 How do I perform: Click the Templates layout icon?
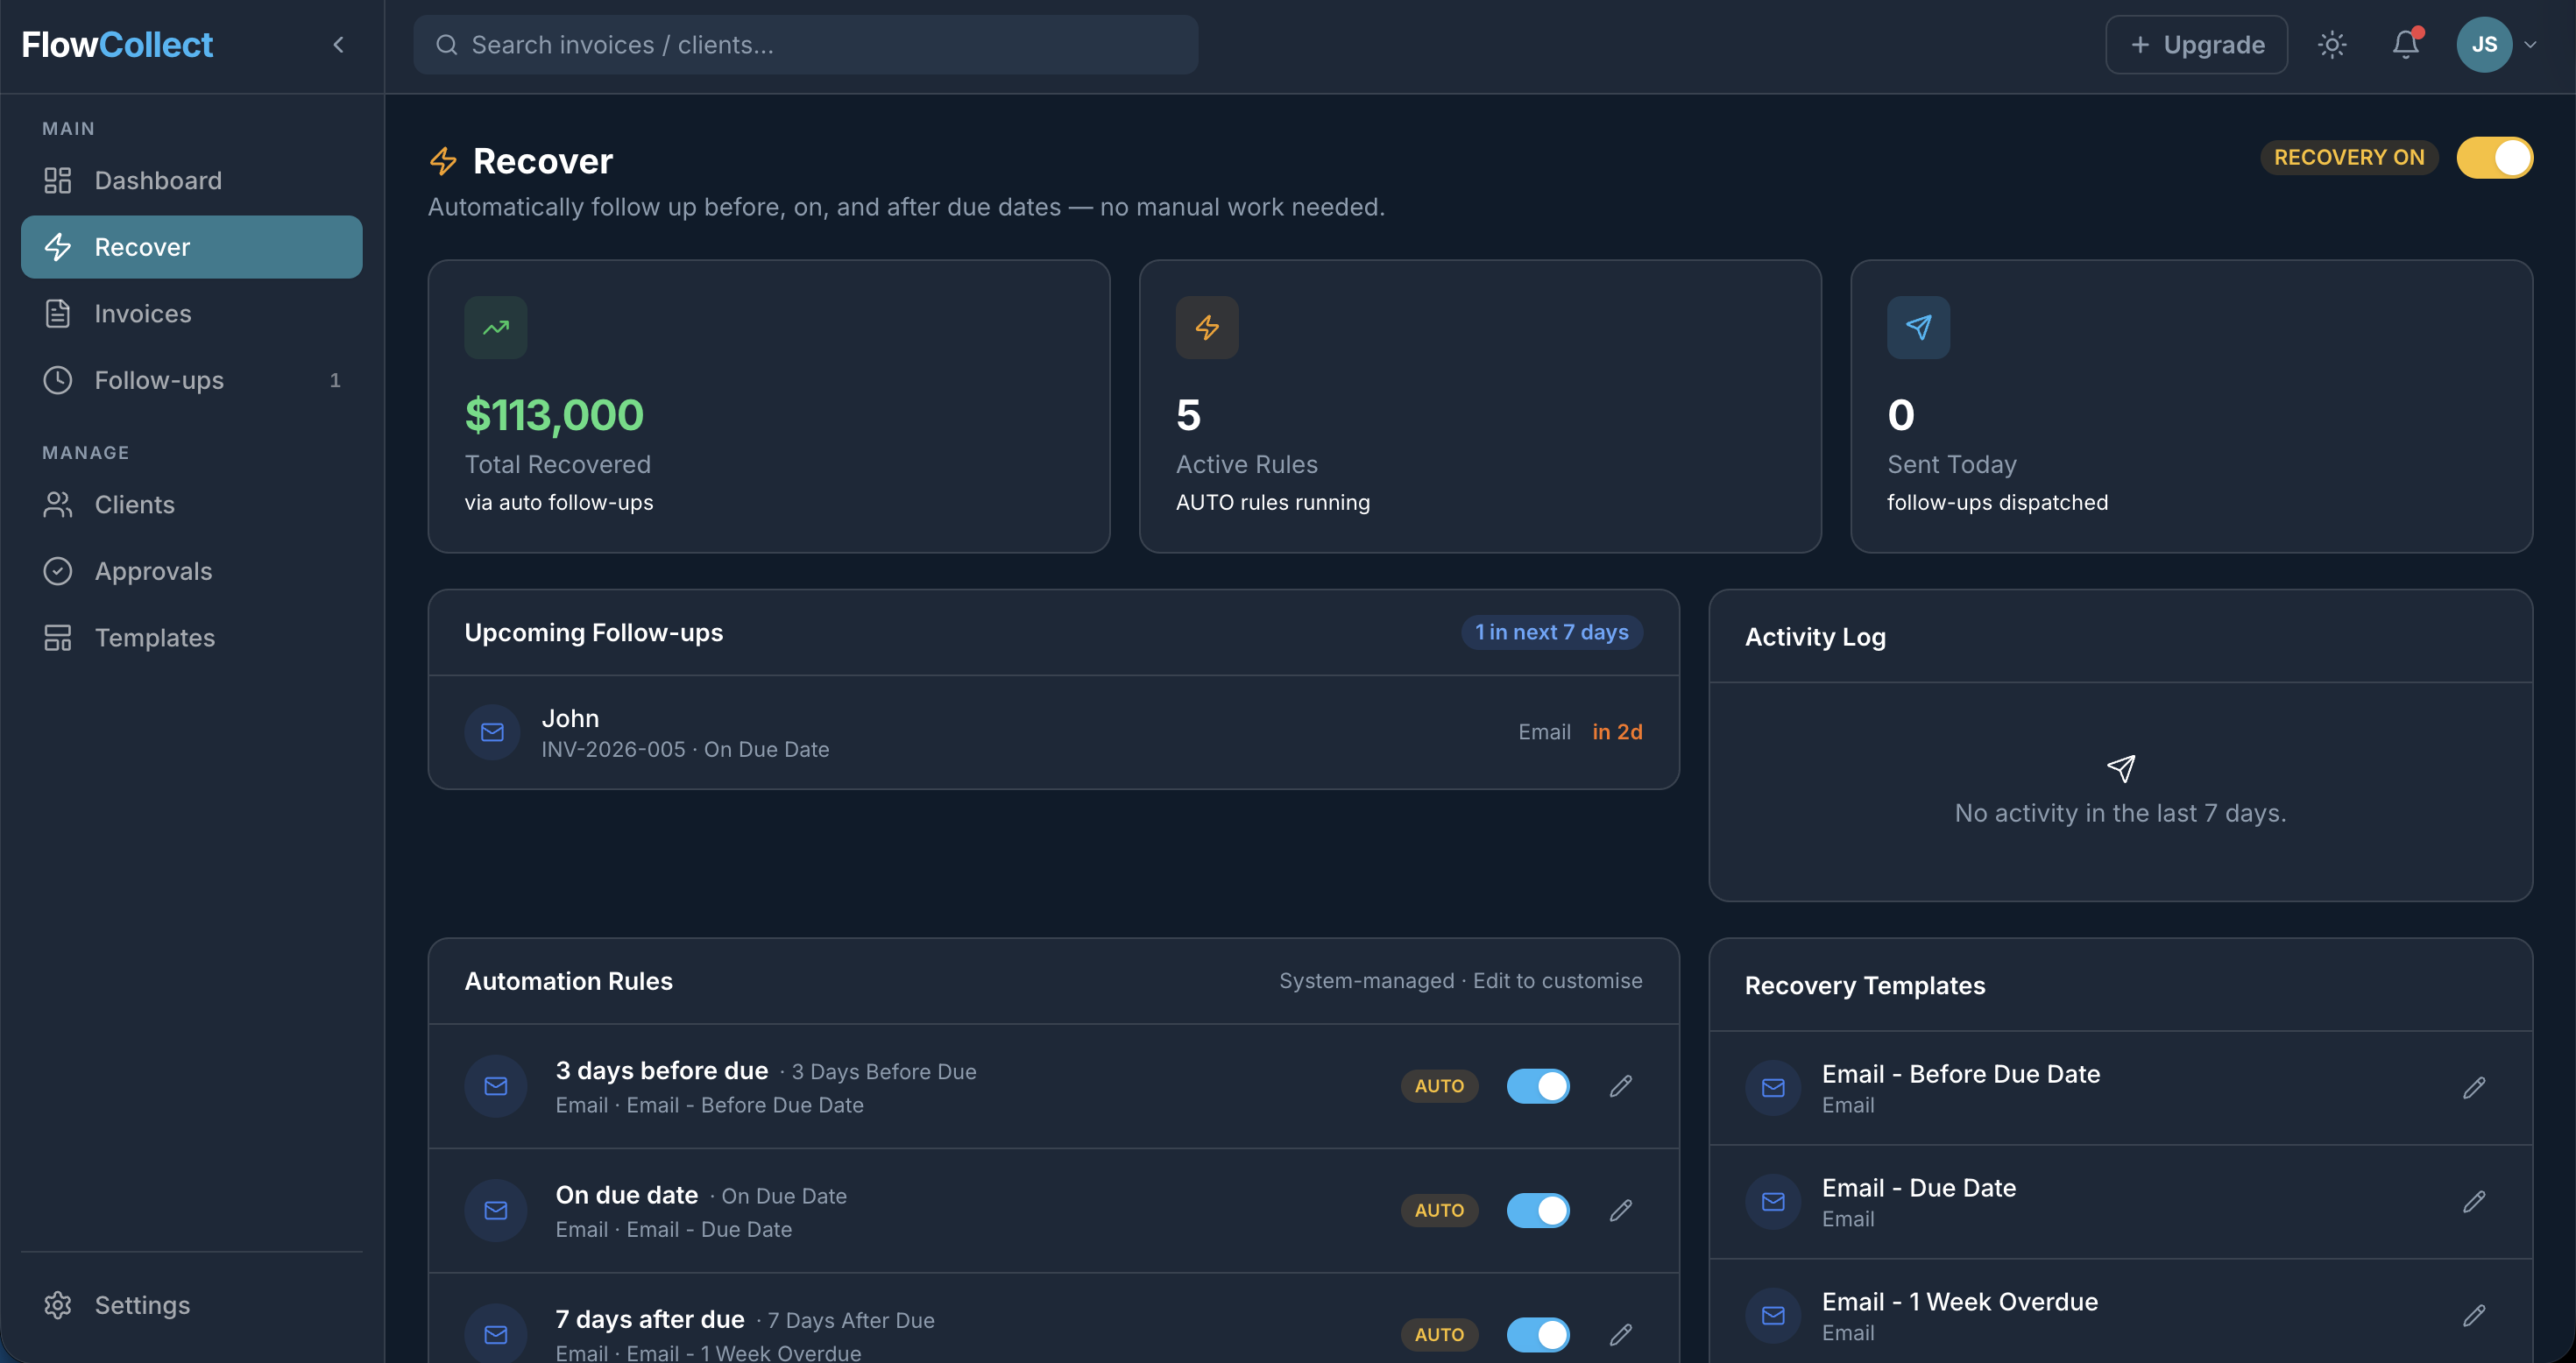(x=57, y=637)
